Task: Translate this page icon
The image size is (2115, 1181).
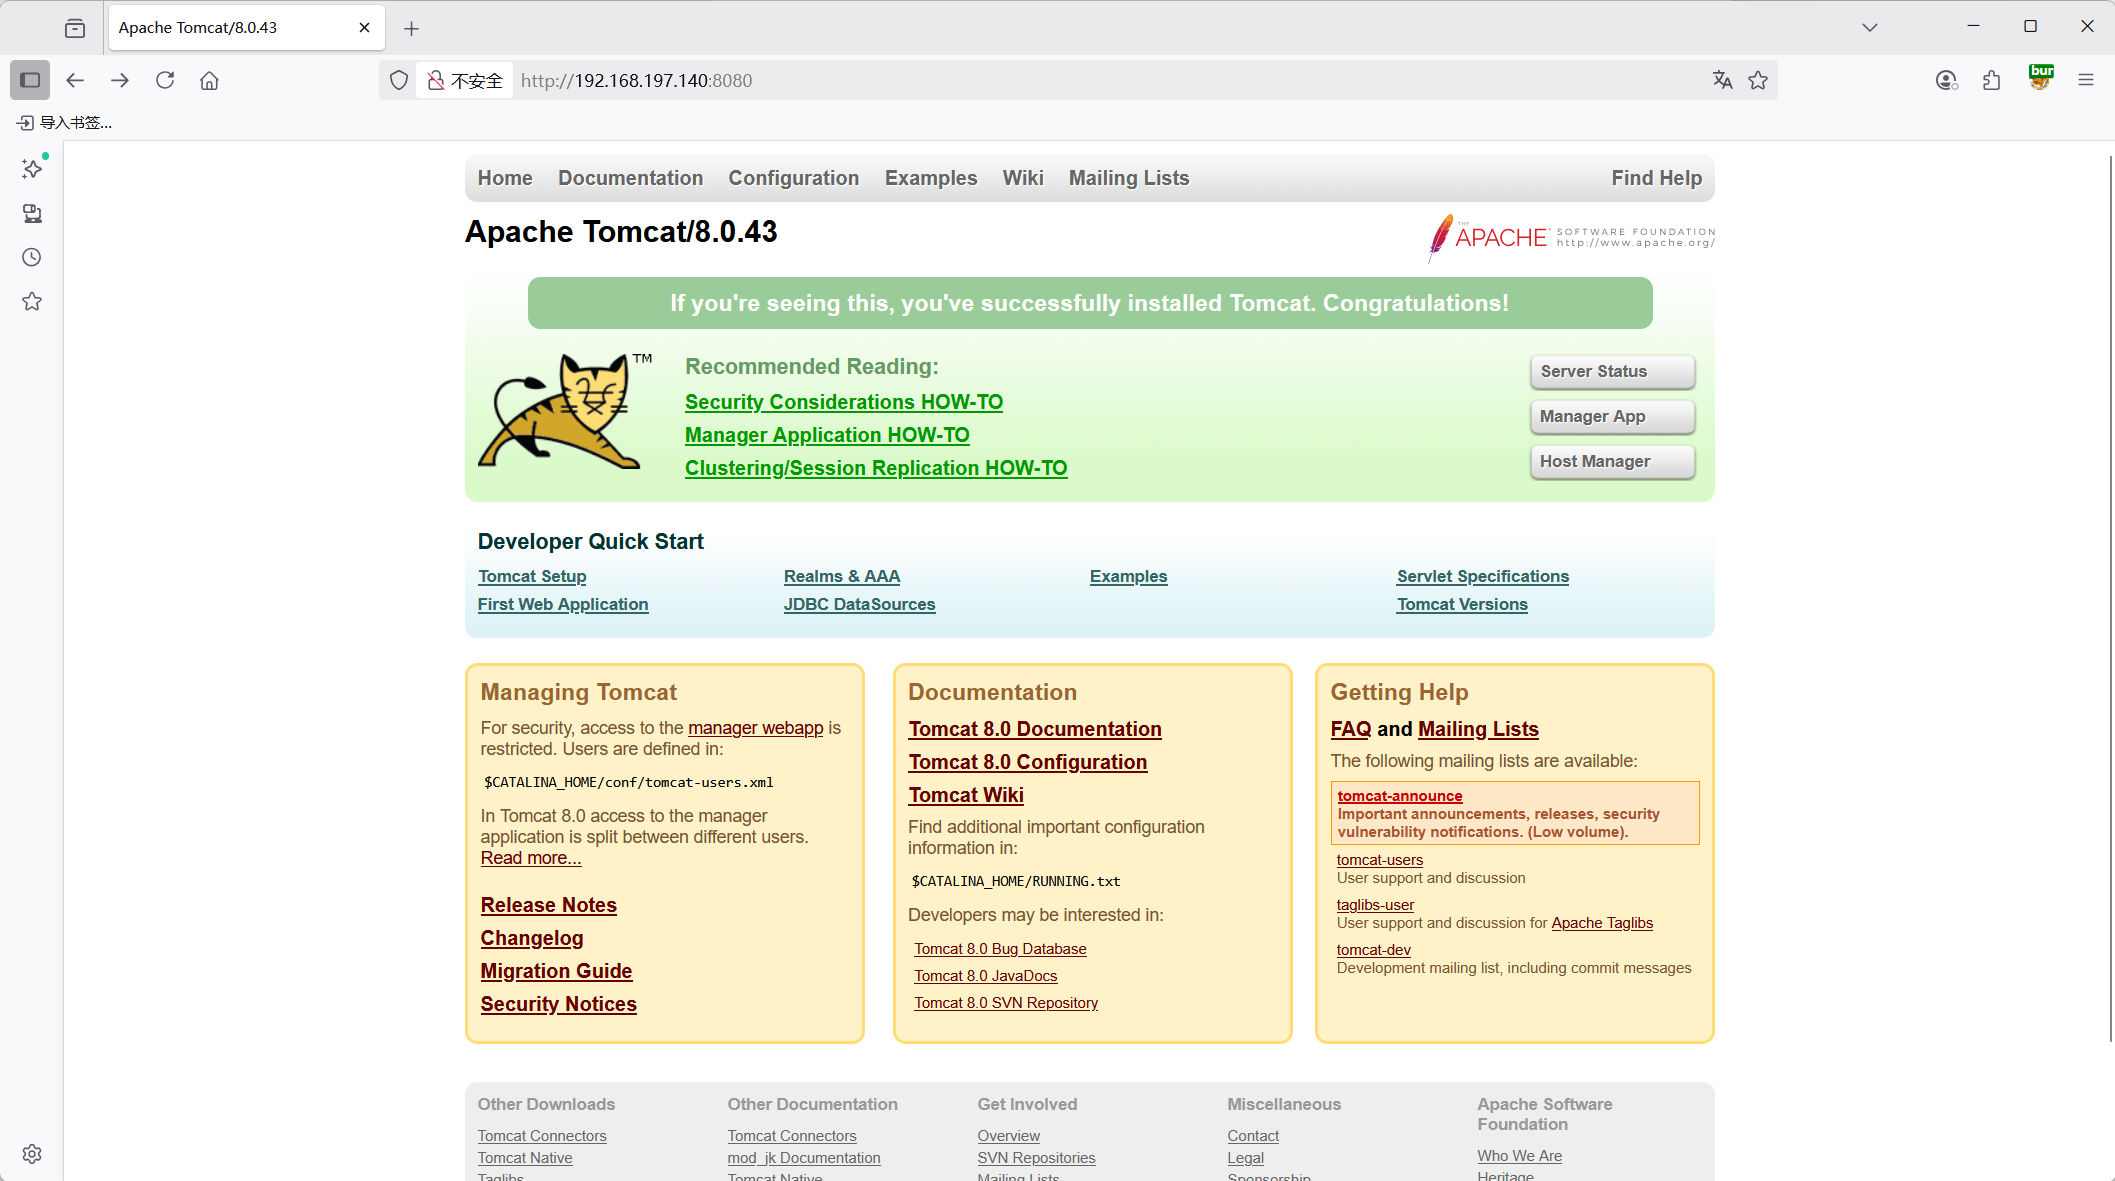Action: (x=1722, y=80)
